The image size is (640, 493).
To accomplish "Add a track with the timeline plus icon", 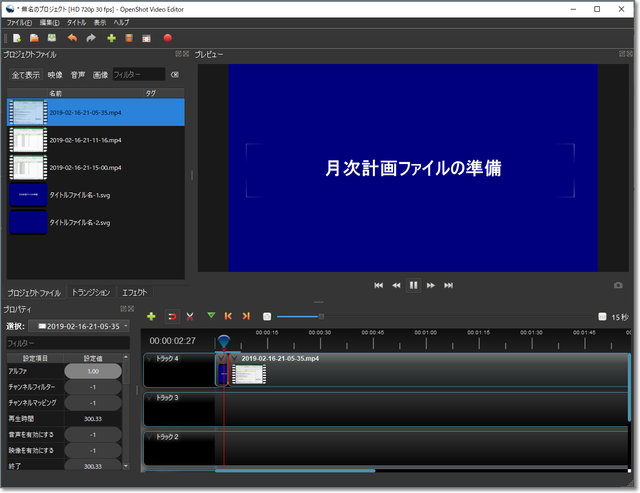I will 151,316.
